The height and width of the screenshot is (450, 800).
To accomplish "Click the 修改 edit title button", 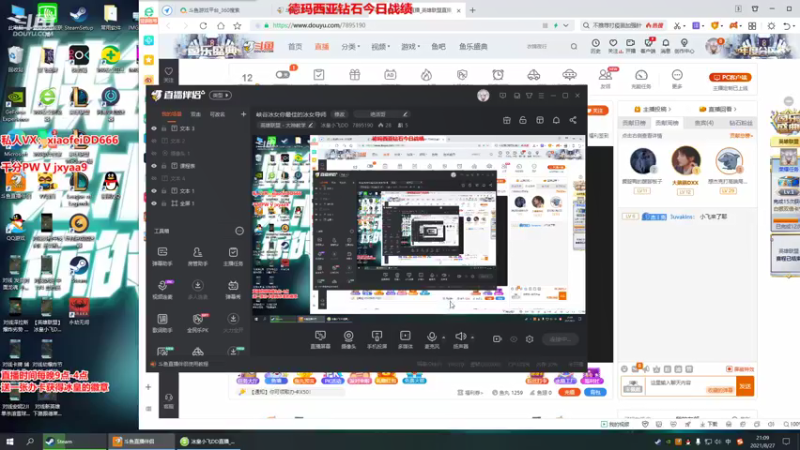I will pyautogui.click(x=339, y=114).
